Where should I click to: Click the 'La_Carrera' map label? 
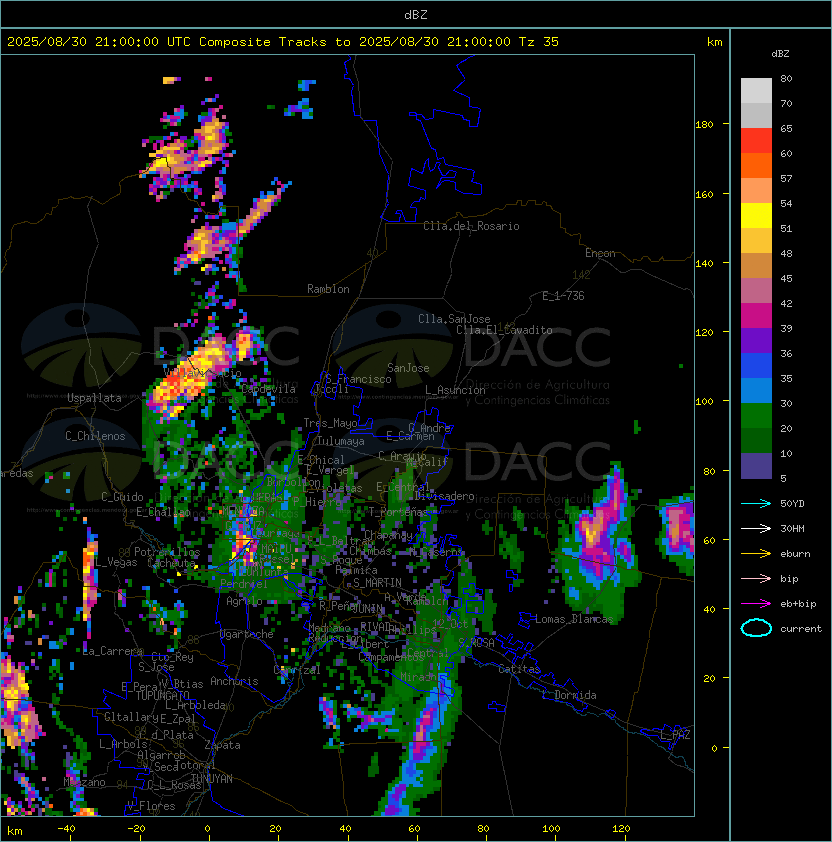point(113,651)
